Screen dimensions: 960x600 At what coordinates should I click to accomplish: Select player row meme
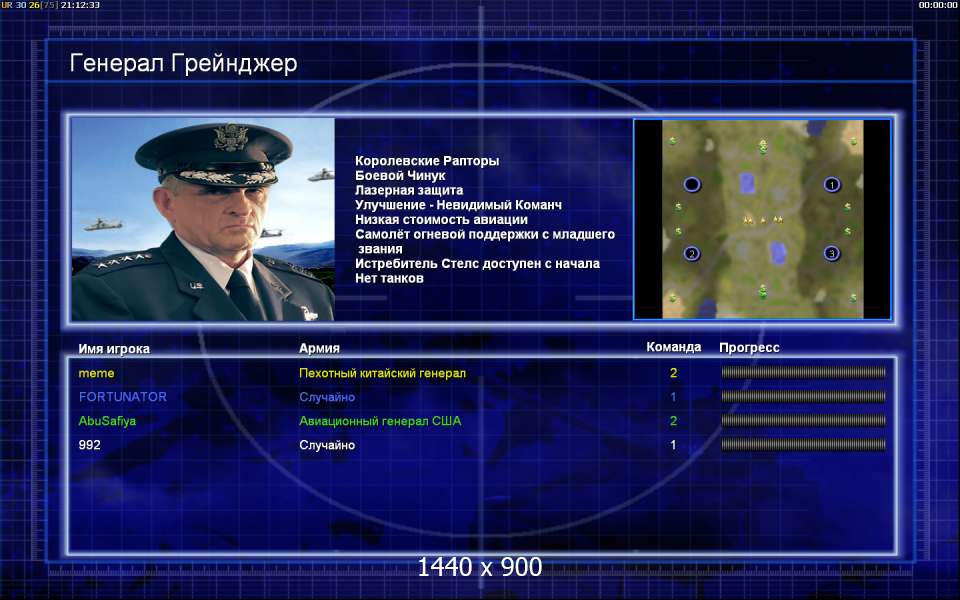pos(481,373)
